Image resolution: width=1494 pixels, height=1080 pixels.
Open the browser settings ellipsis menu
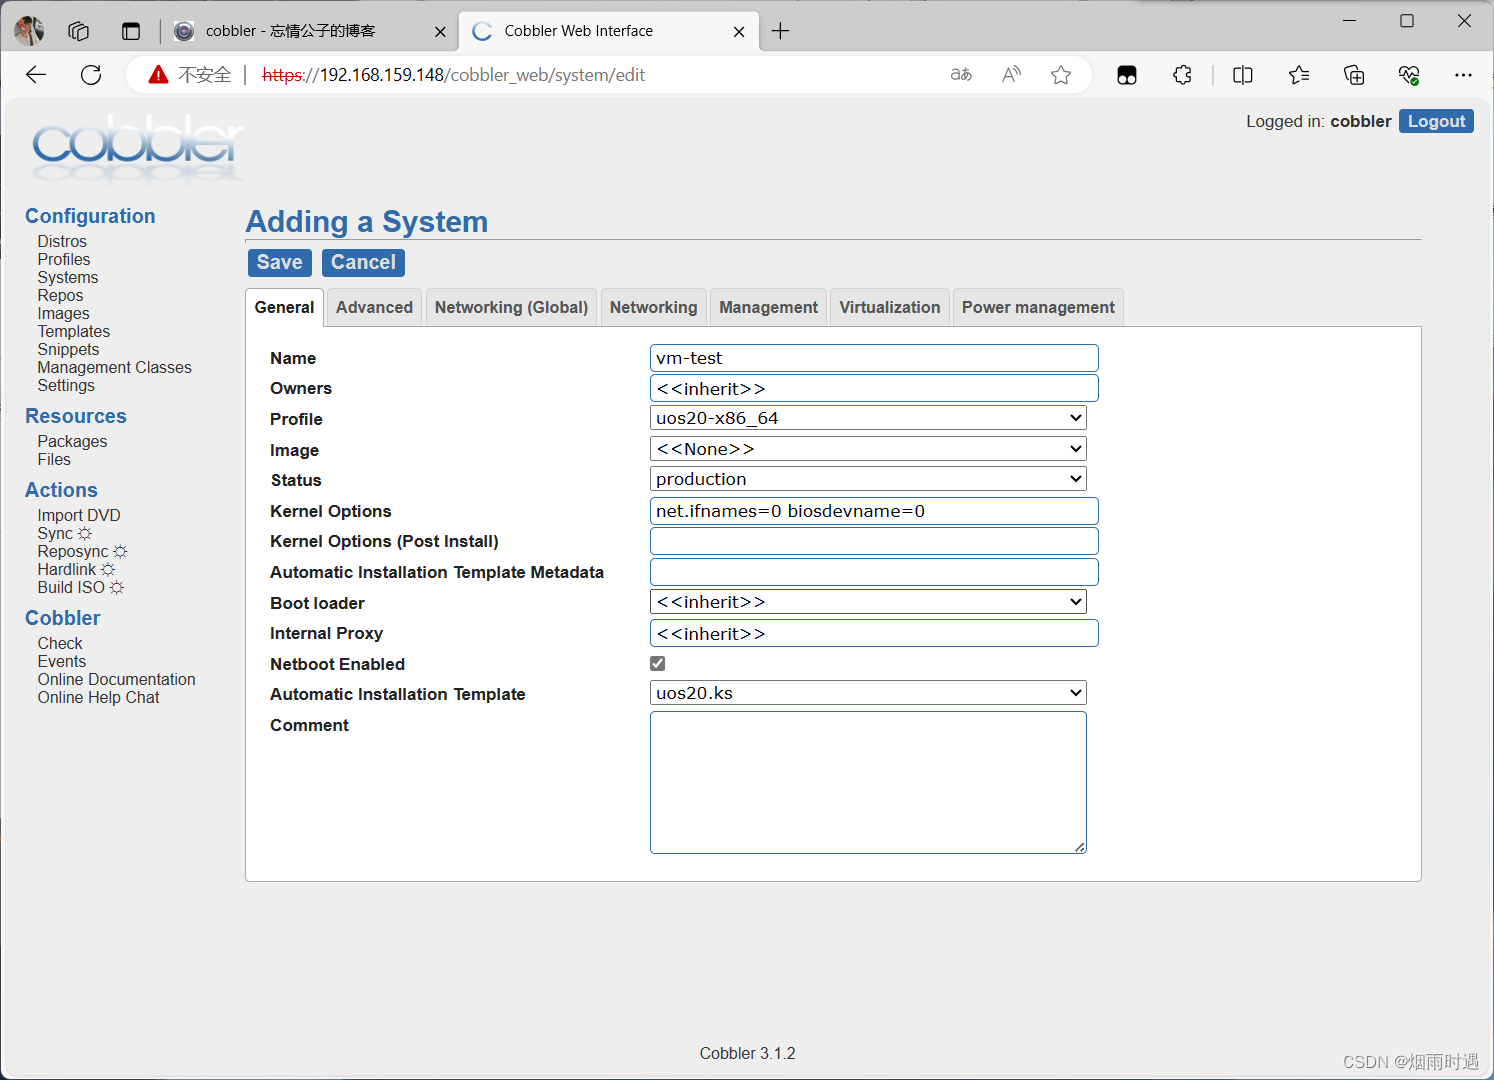point(1463,75)
